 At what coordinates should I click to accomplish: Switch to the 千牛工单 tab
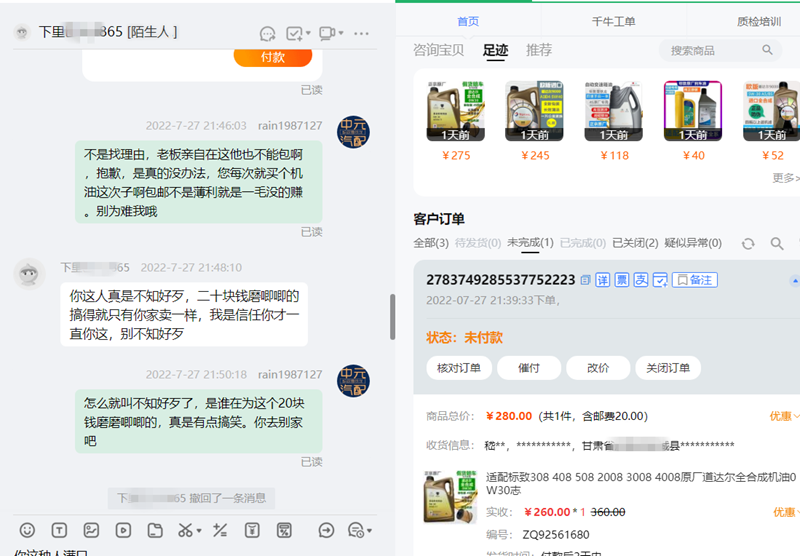pyautogui.click(x=614, y=21)
